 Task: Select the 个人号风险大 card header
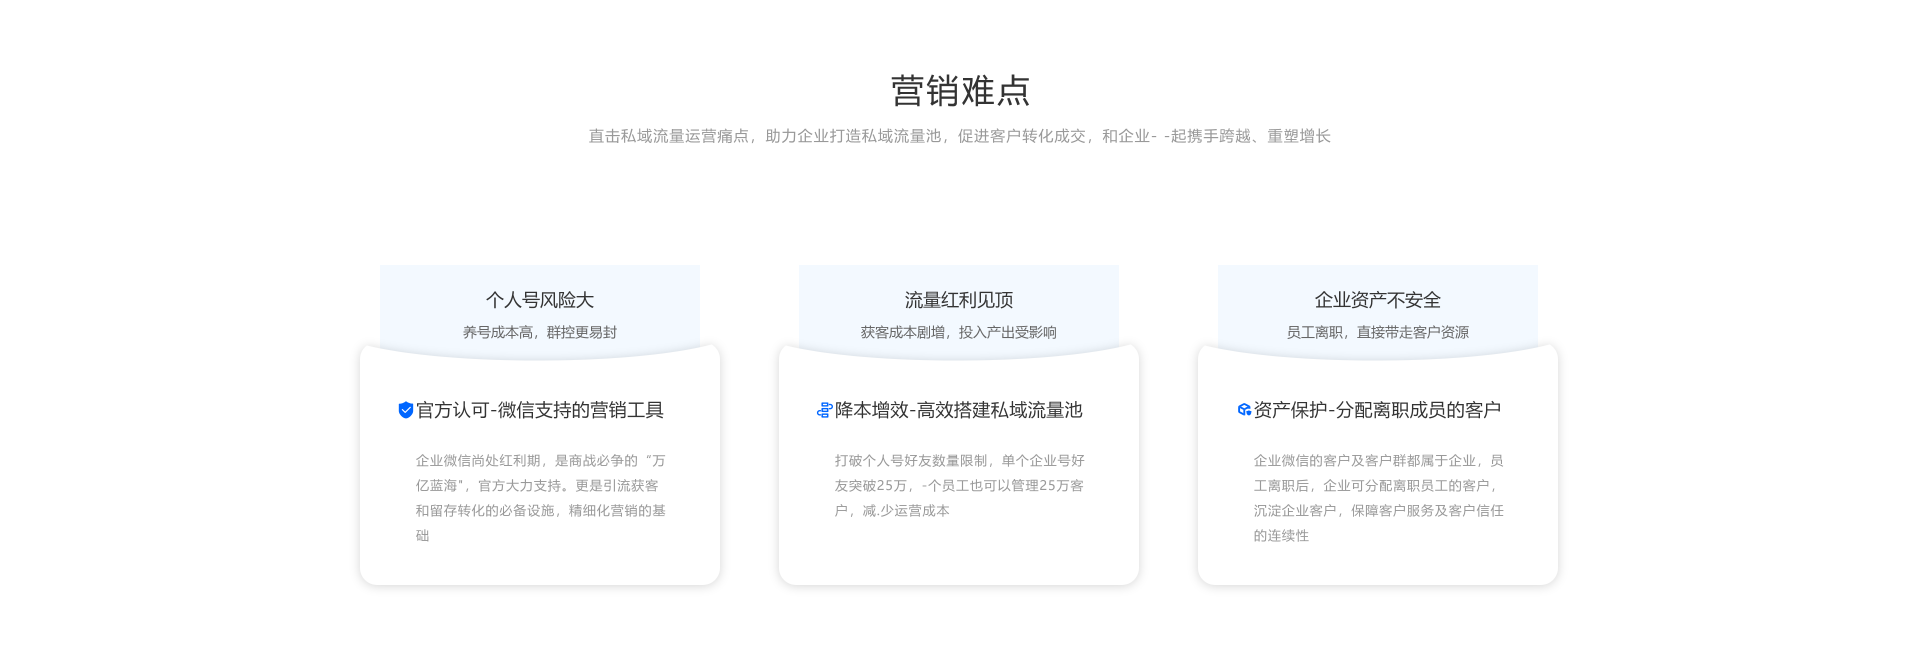pyautogui.click(x=540, y=300)
